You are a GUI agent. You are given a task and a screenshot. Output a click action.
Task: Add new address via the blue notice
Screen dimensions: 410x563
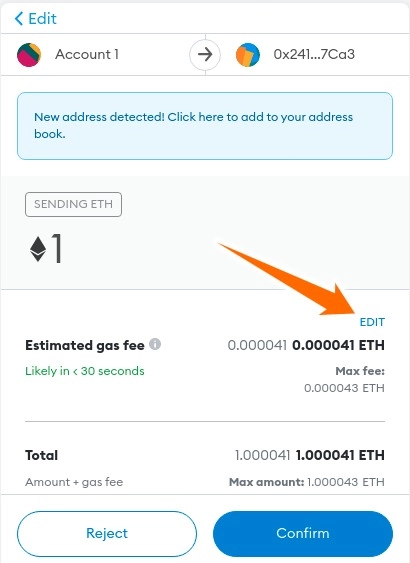pyautogui.click(x=205, y=126)
